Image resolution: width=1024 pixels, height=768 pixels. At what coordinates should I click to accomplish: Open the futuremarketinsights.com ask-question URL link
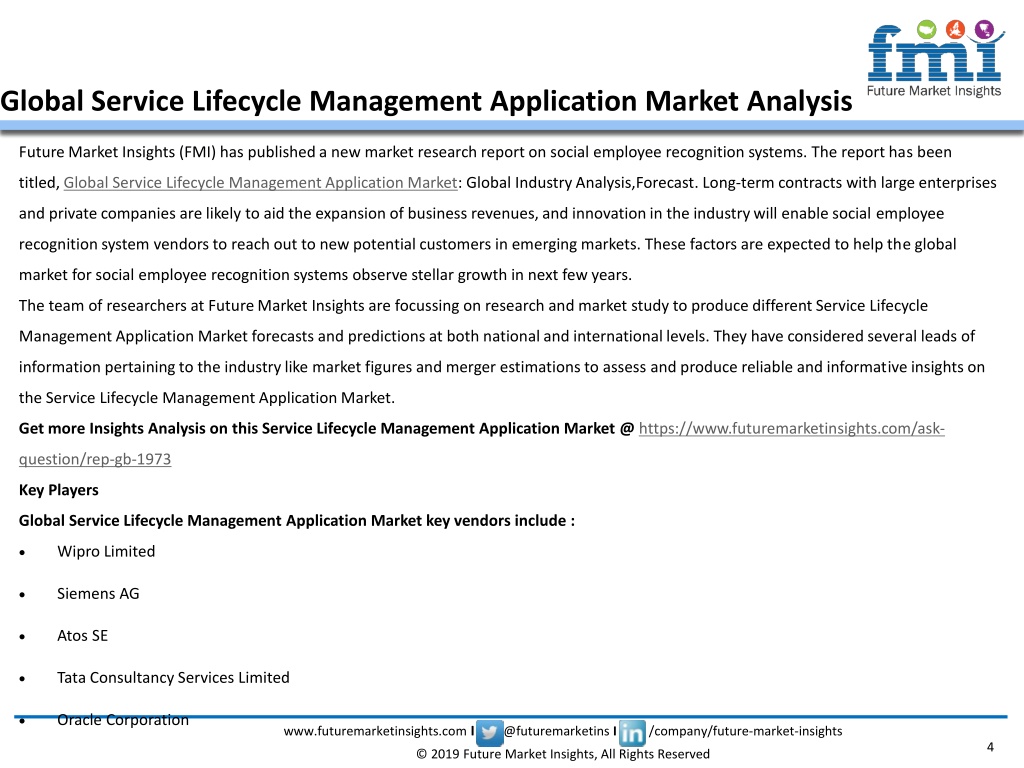[x=481, y=443]
